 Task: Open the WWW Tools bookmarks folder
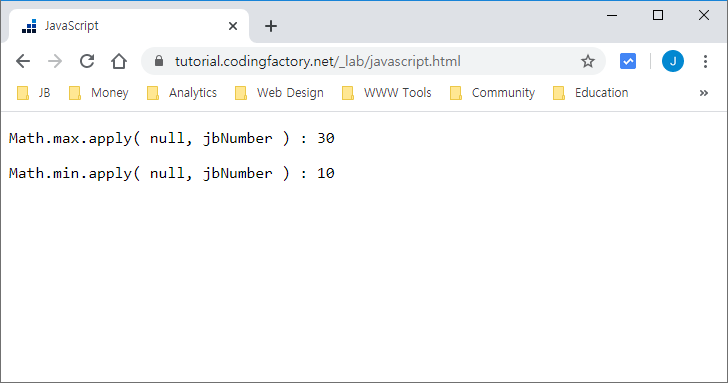[386, 93]
